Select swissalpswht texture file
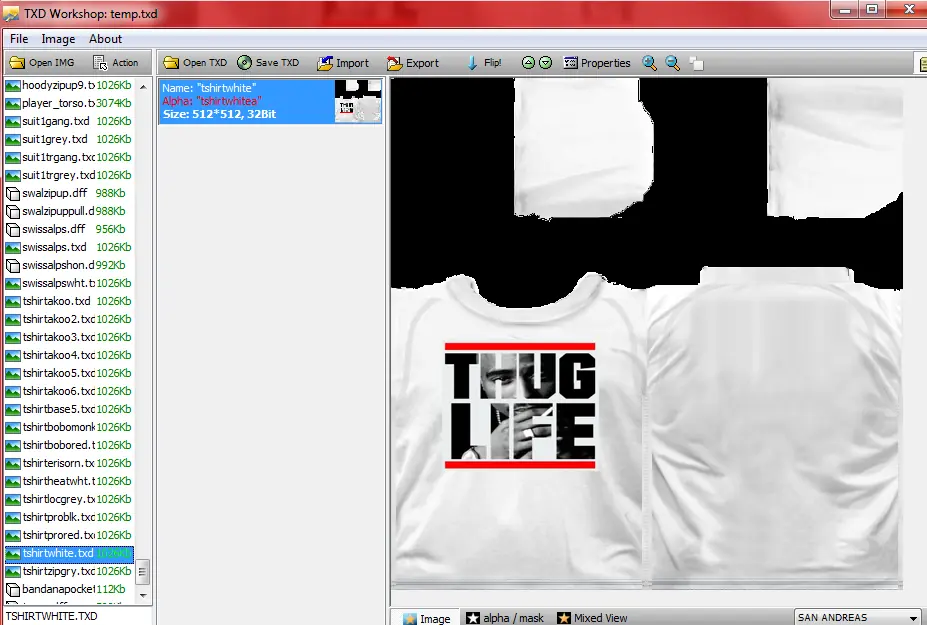This screenshot has width=927, height=625. (x=69, y=283)
